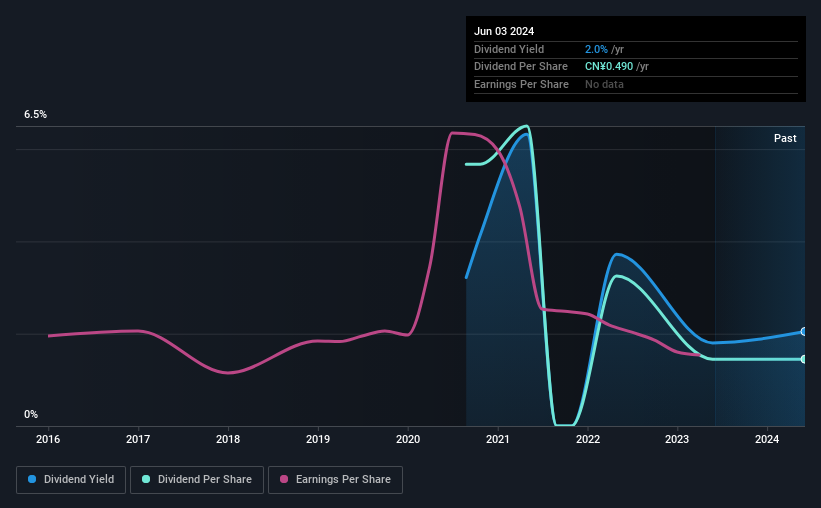
Task: Select the 2020 x-axis label
Action: [408, 439]
